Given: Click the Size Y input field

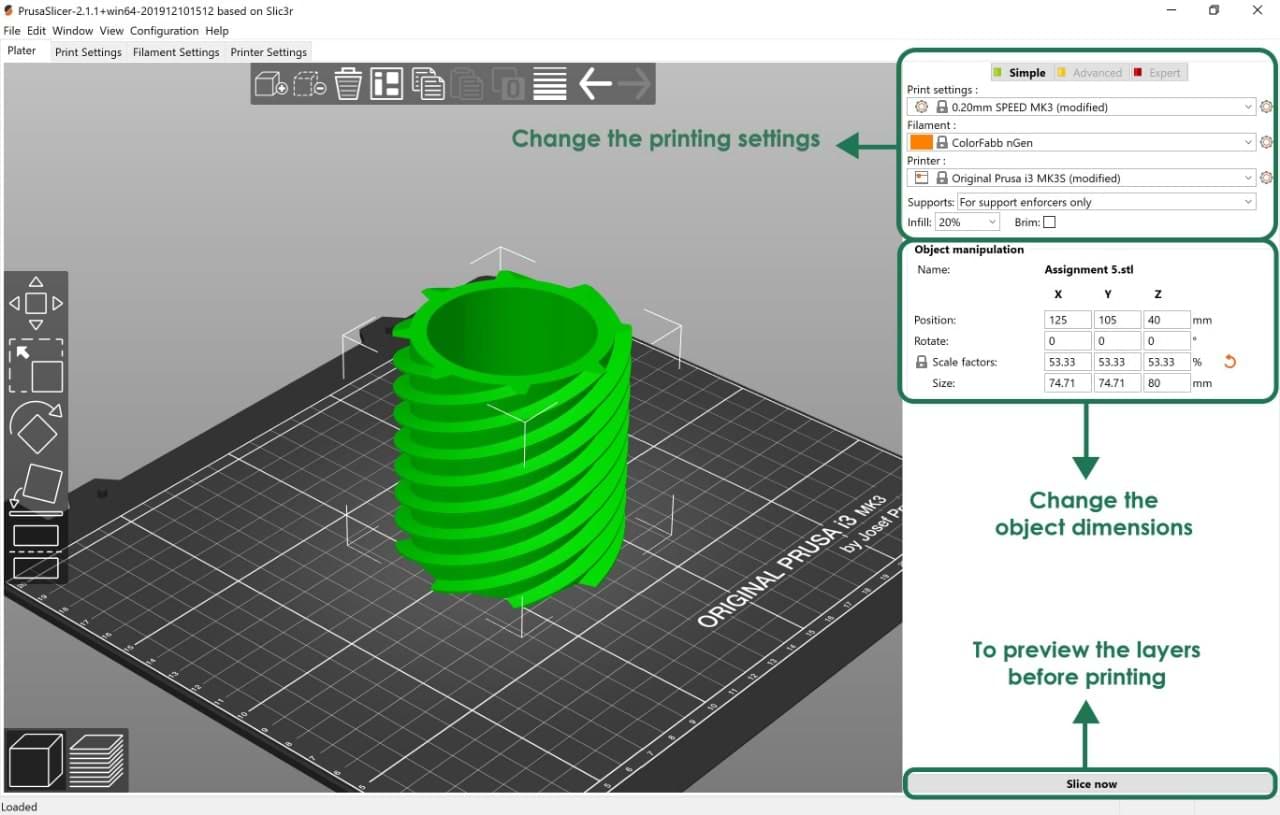Looking at the screenshot, I should (x=1117, y=383).
